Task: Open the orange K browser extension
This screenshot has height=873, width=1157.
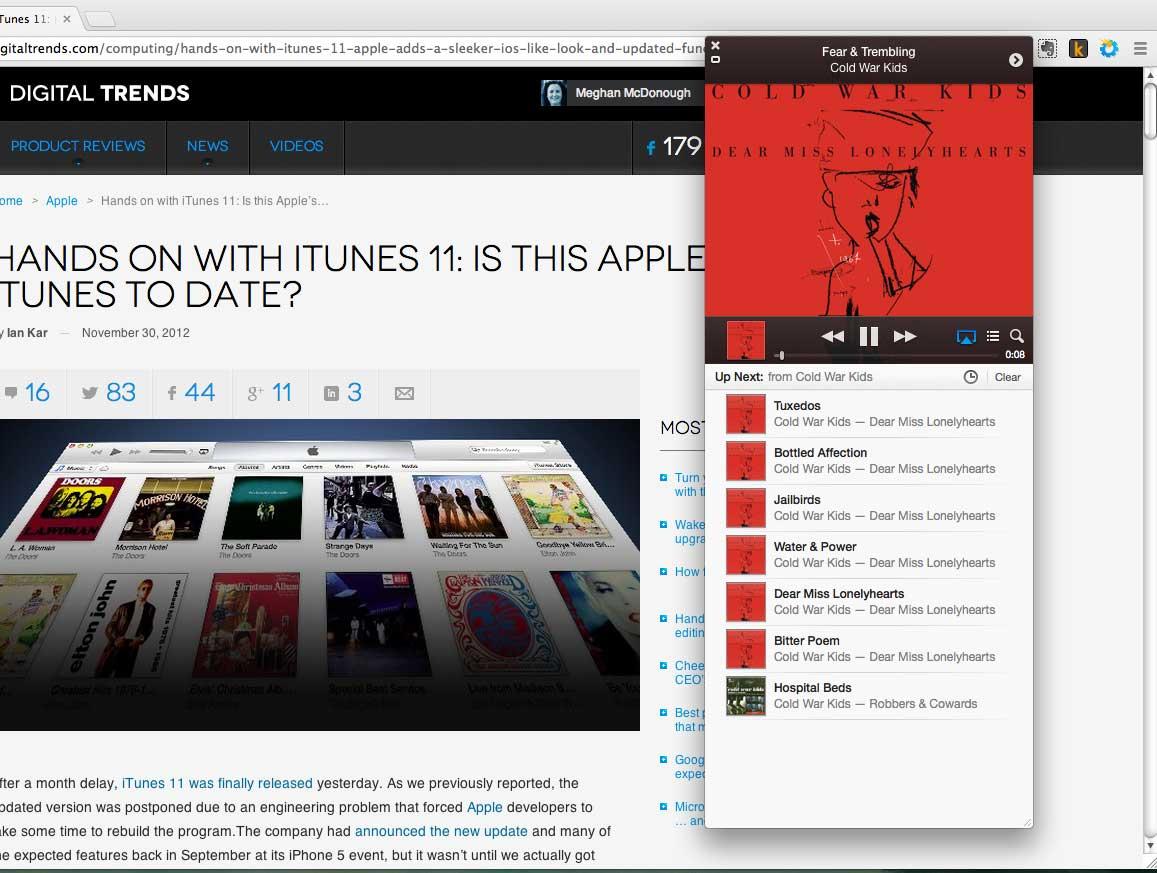Action: click(x=1078, y=49)
